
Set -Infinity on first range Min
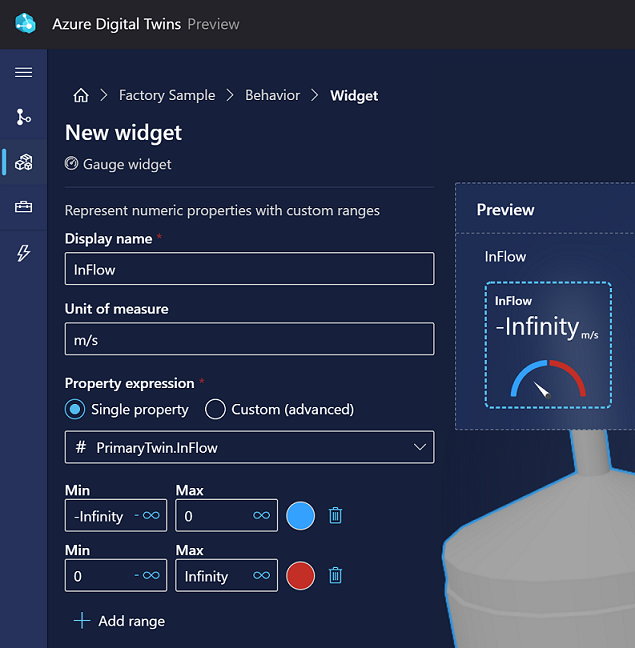147,515
